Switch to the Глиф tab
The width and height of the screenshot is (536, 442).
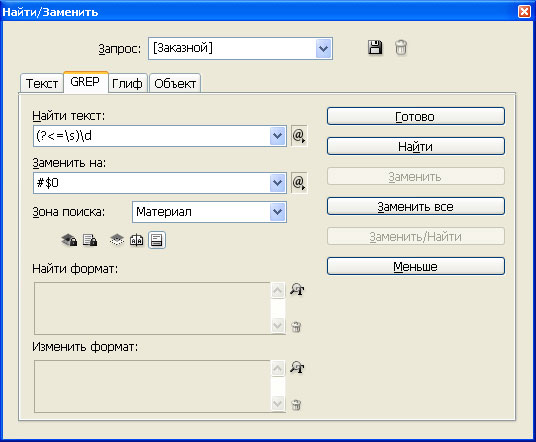pyautogui.click(x=127, y=83)
